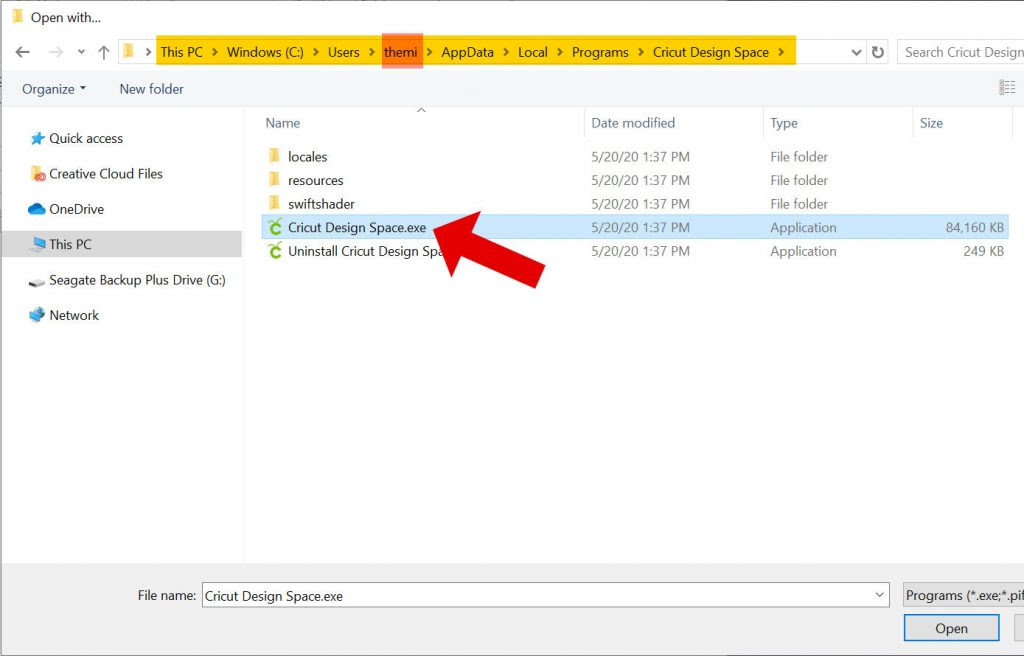The width and height of the screenshot is (1024, 656).
Task: Sort by Size column header
Action: tap(931, 123)
